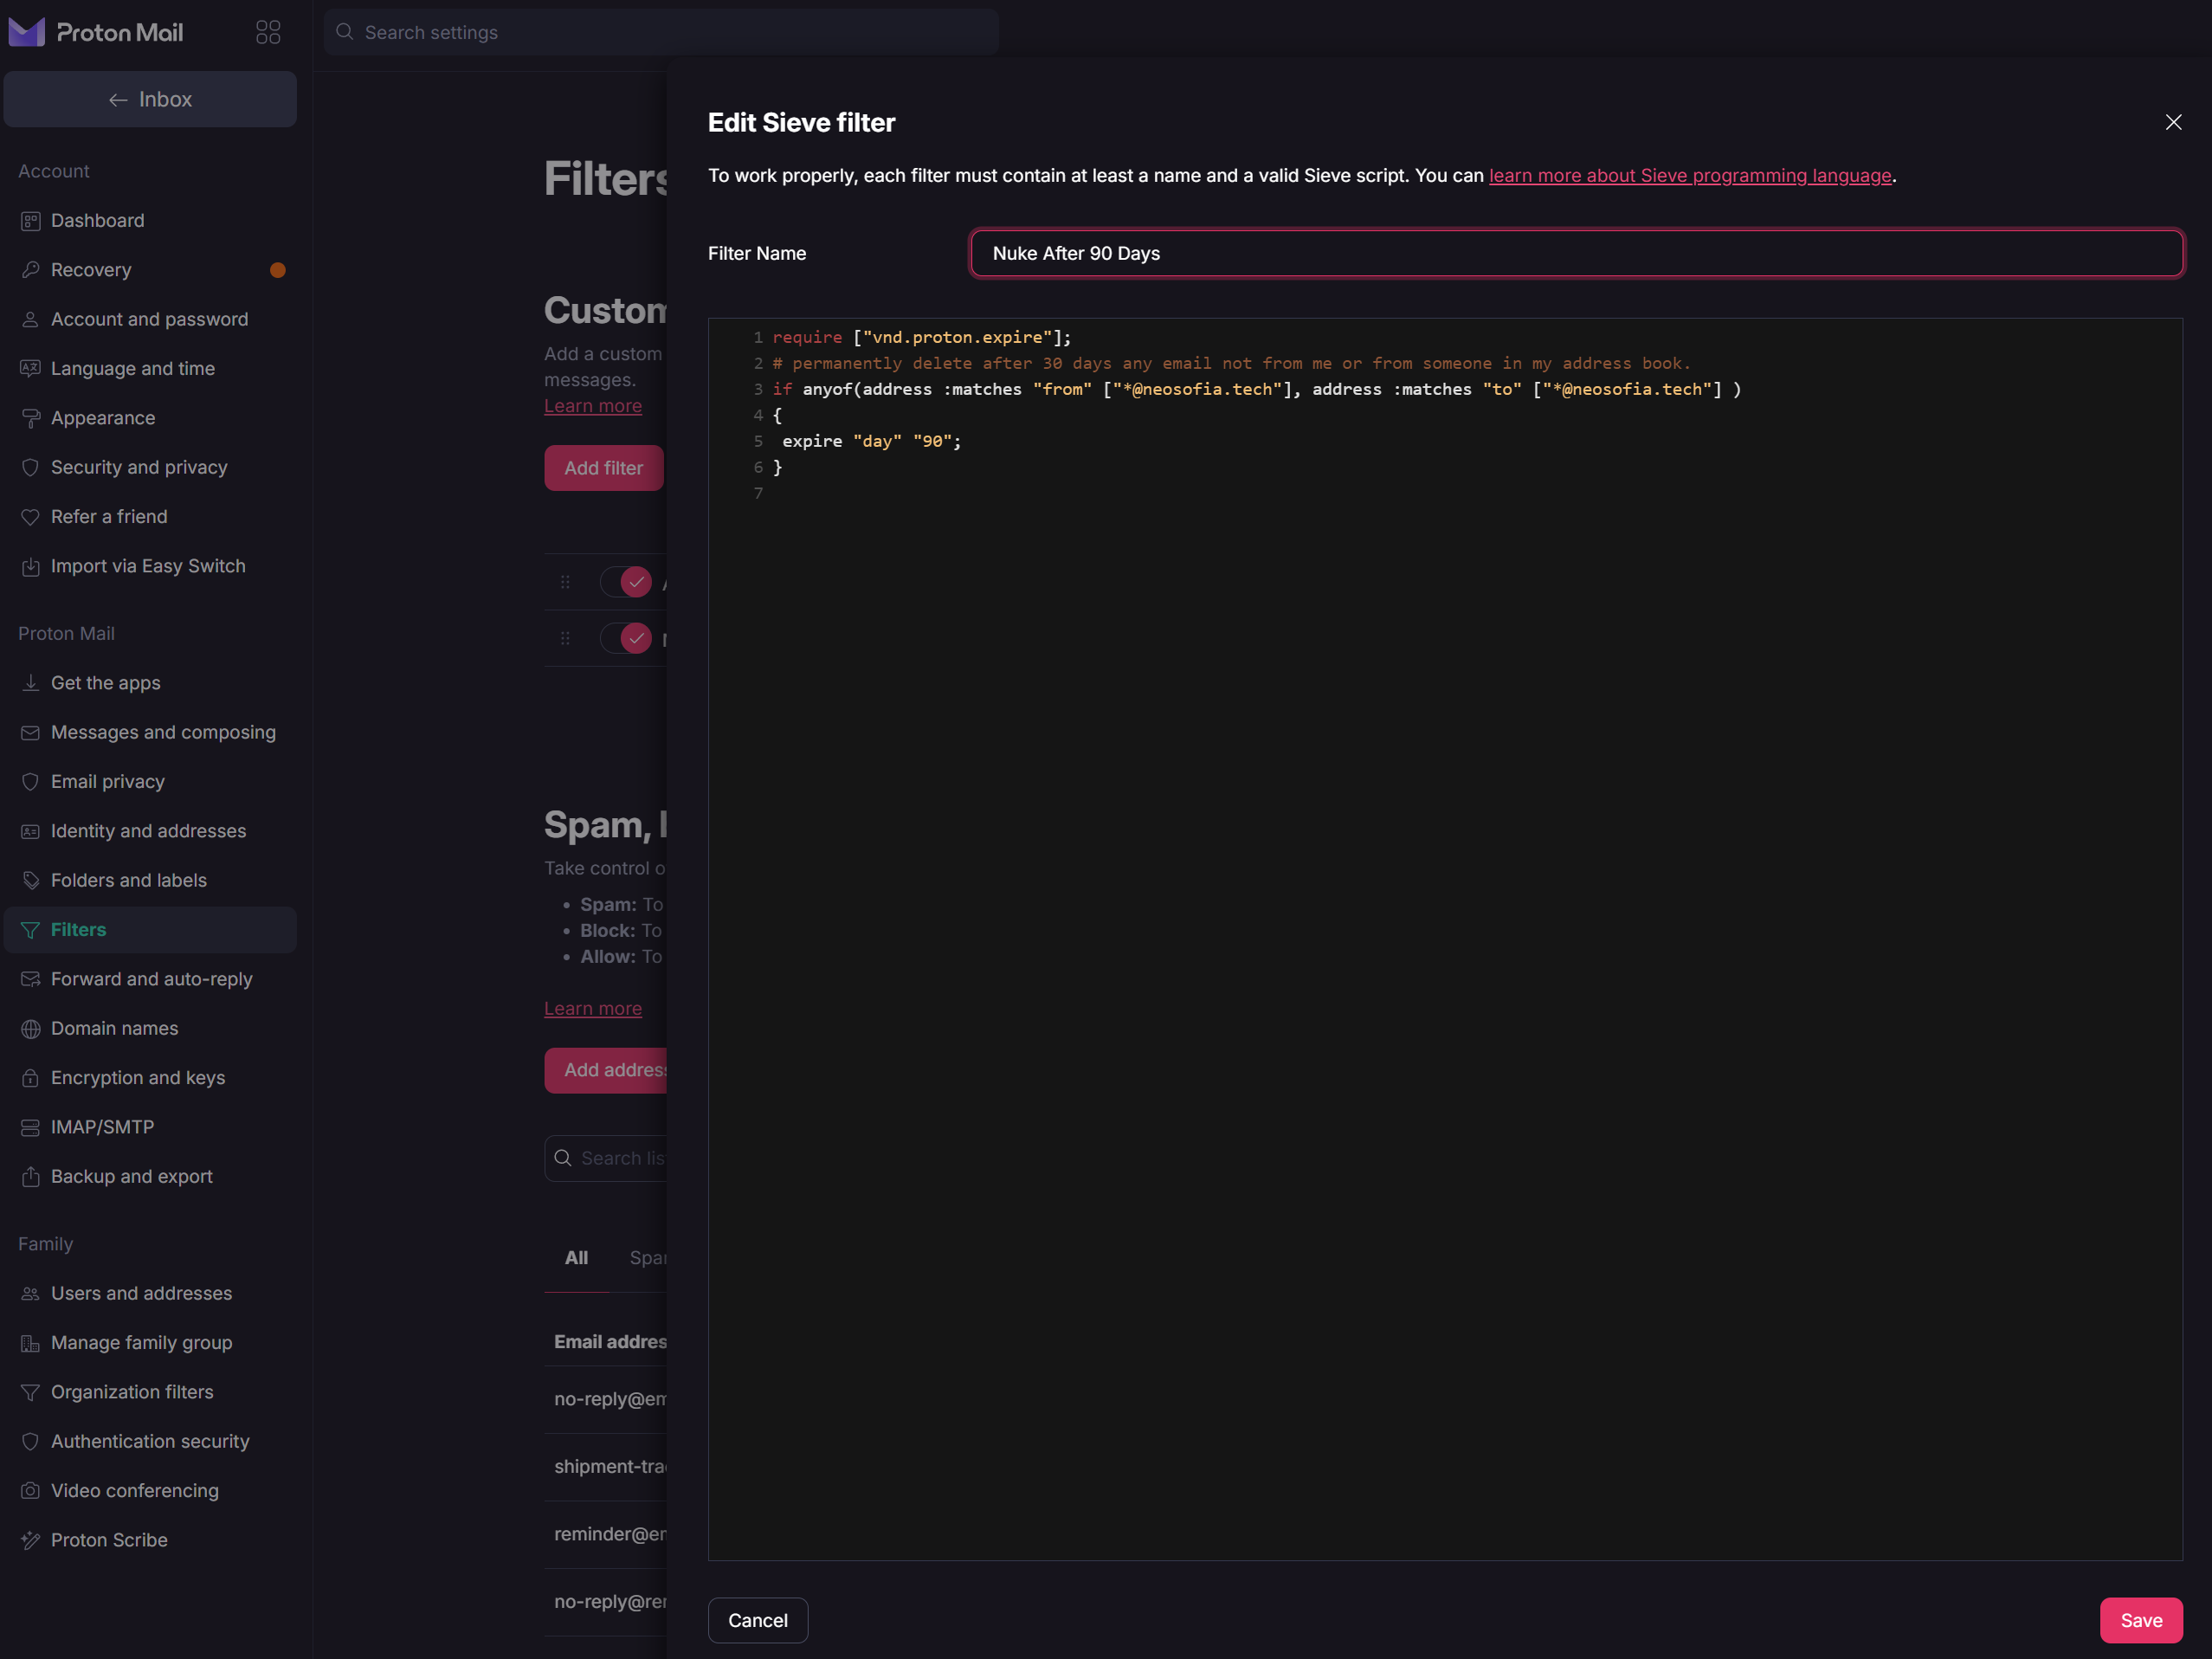Click the Email privacy shield icon
Screen dimensions: 2212x1659
31,782
